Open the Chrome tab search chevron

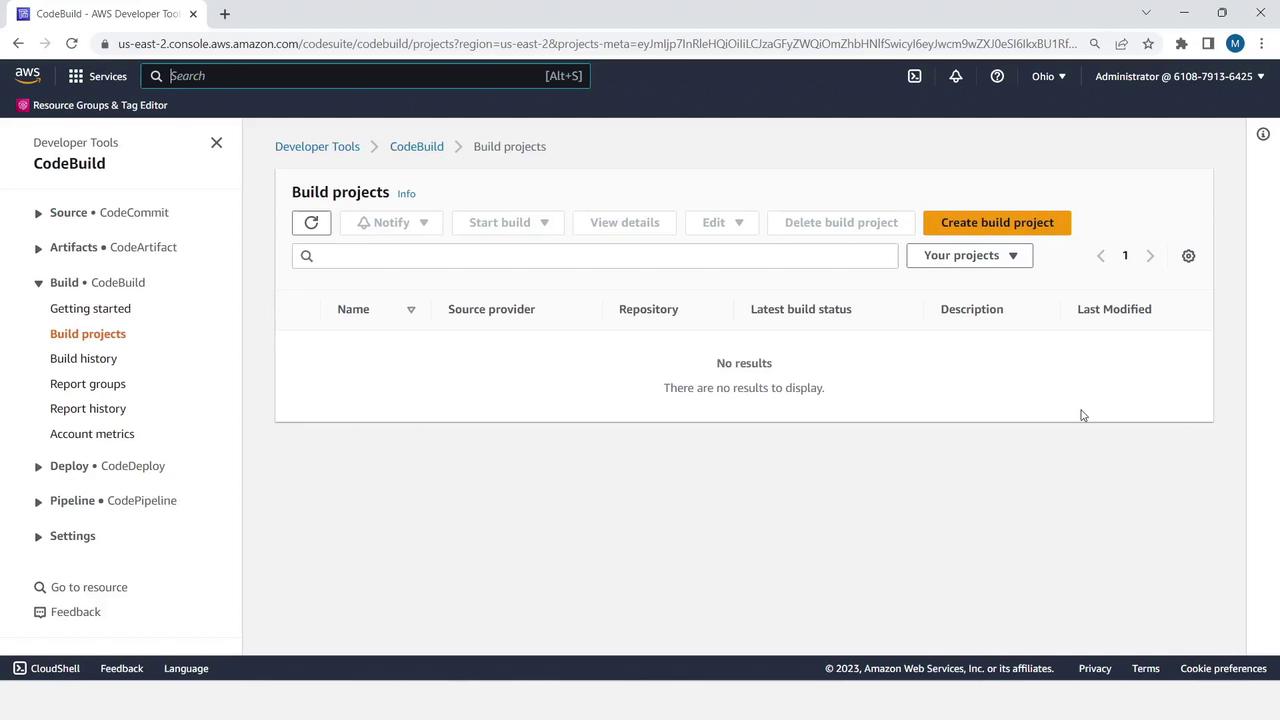click(1146, 13)
